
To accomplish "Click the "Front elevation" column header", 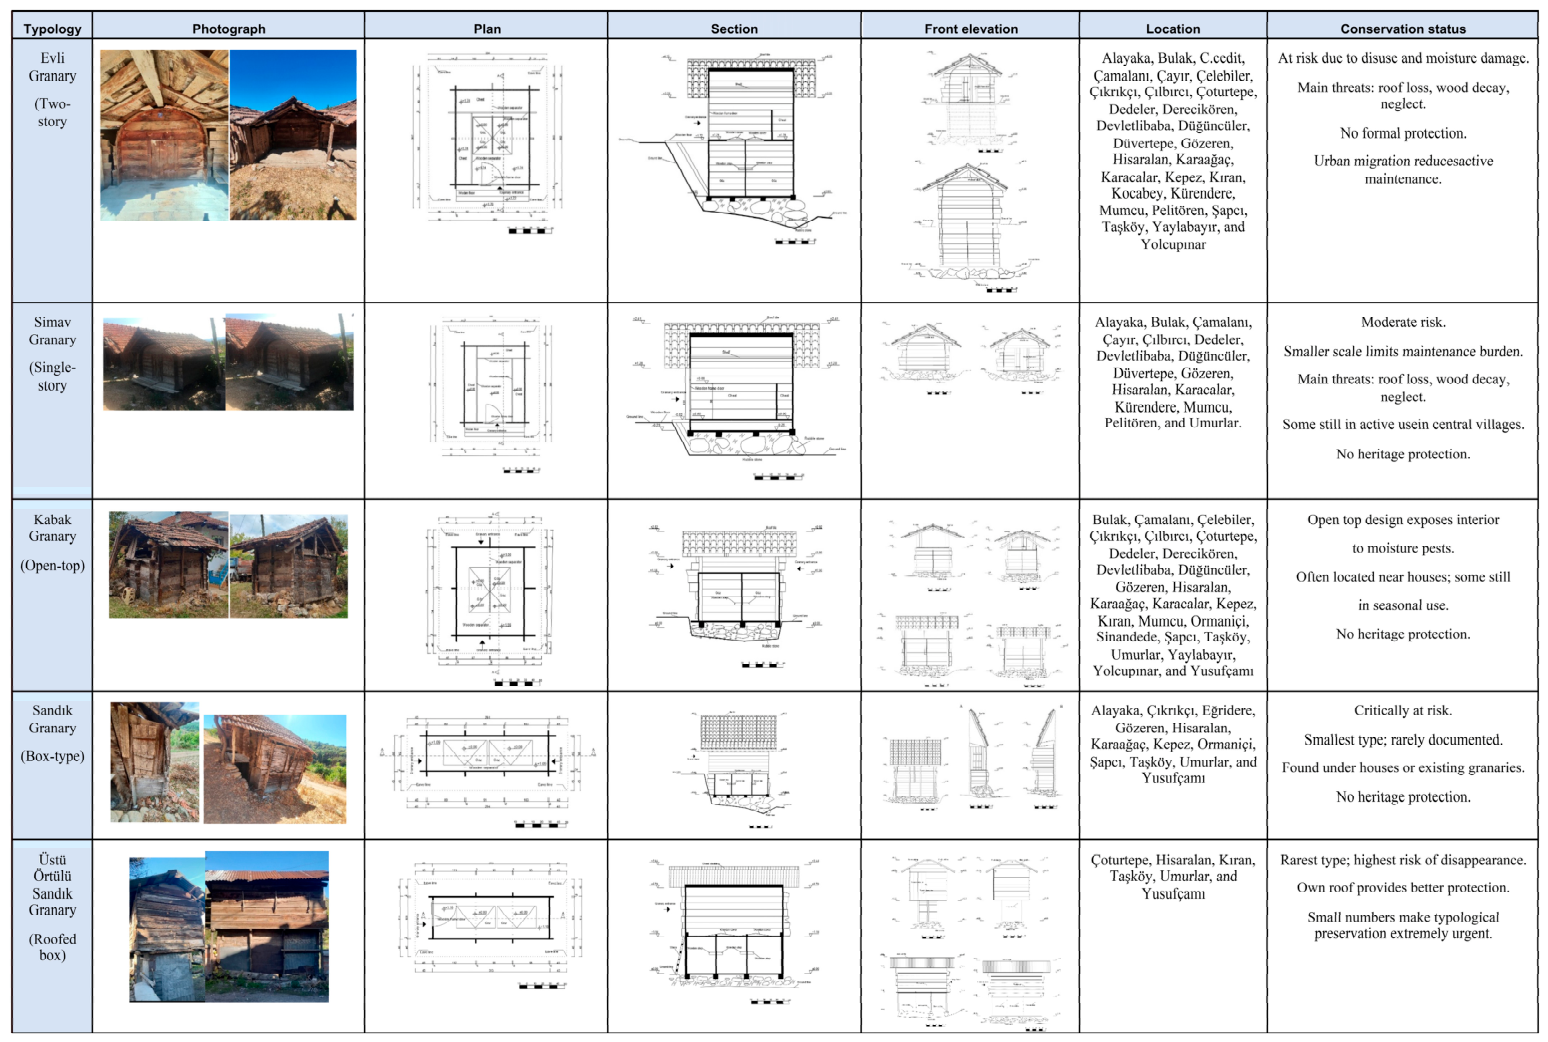I will point(971,29).
